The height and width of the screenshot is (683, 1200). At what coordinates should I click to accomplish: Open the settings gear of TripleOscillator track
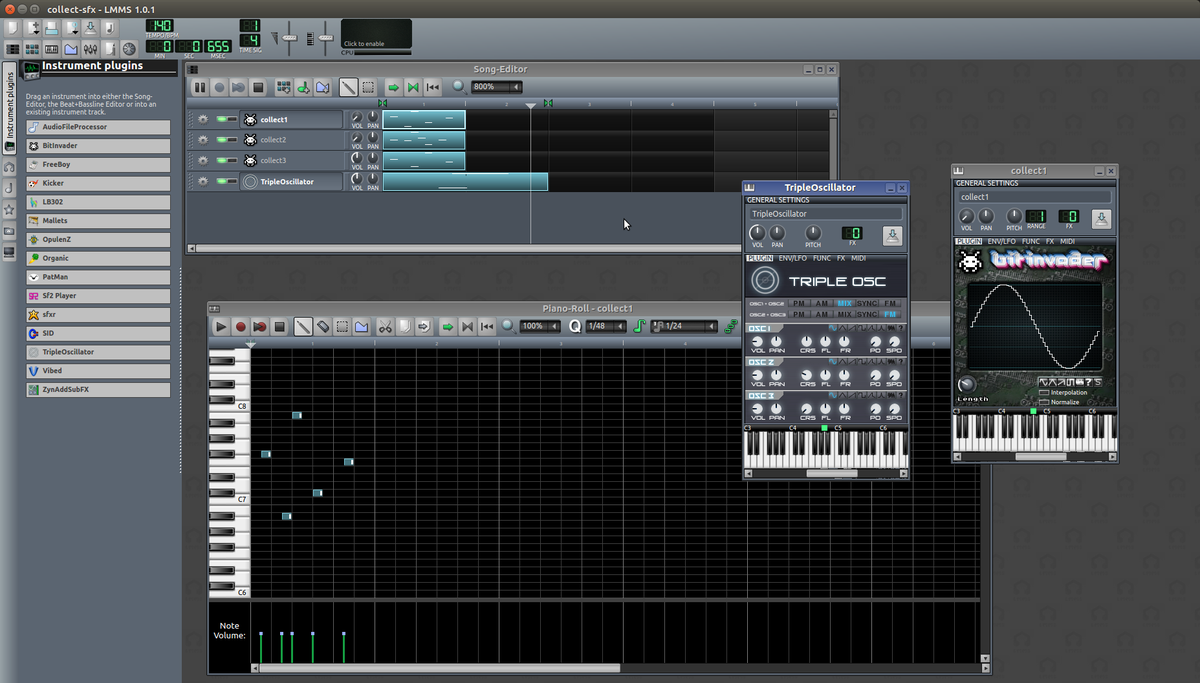coord(203,181)
